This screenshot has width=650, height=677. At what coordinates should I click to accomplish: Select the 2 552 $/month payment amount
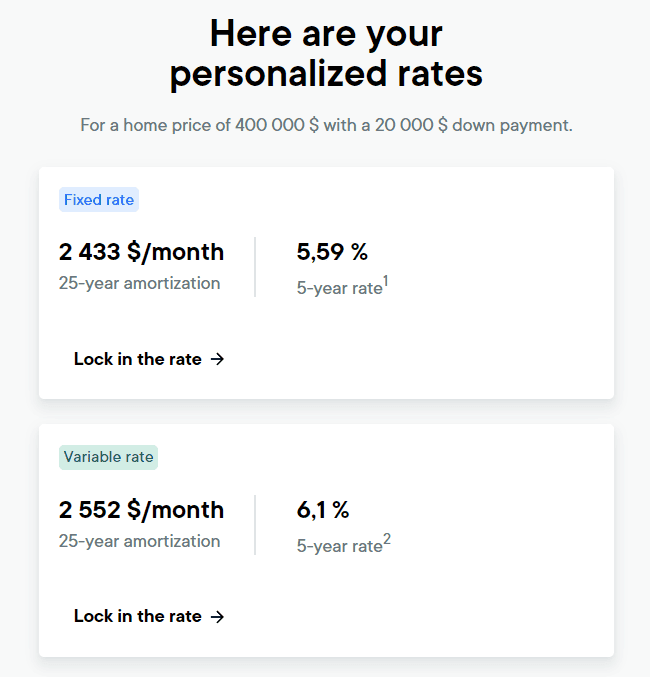pos(141,510)
